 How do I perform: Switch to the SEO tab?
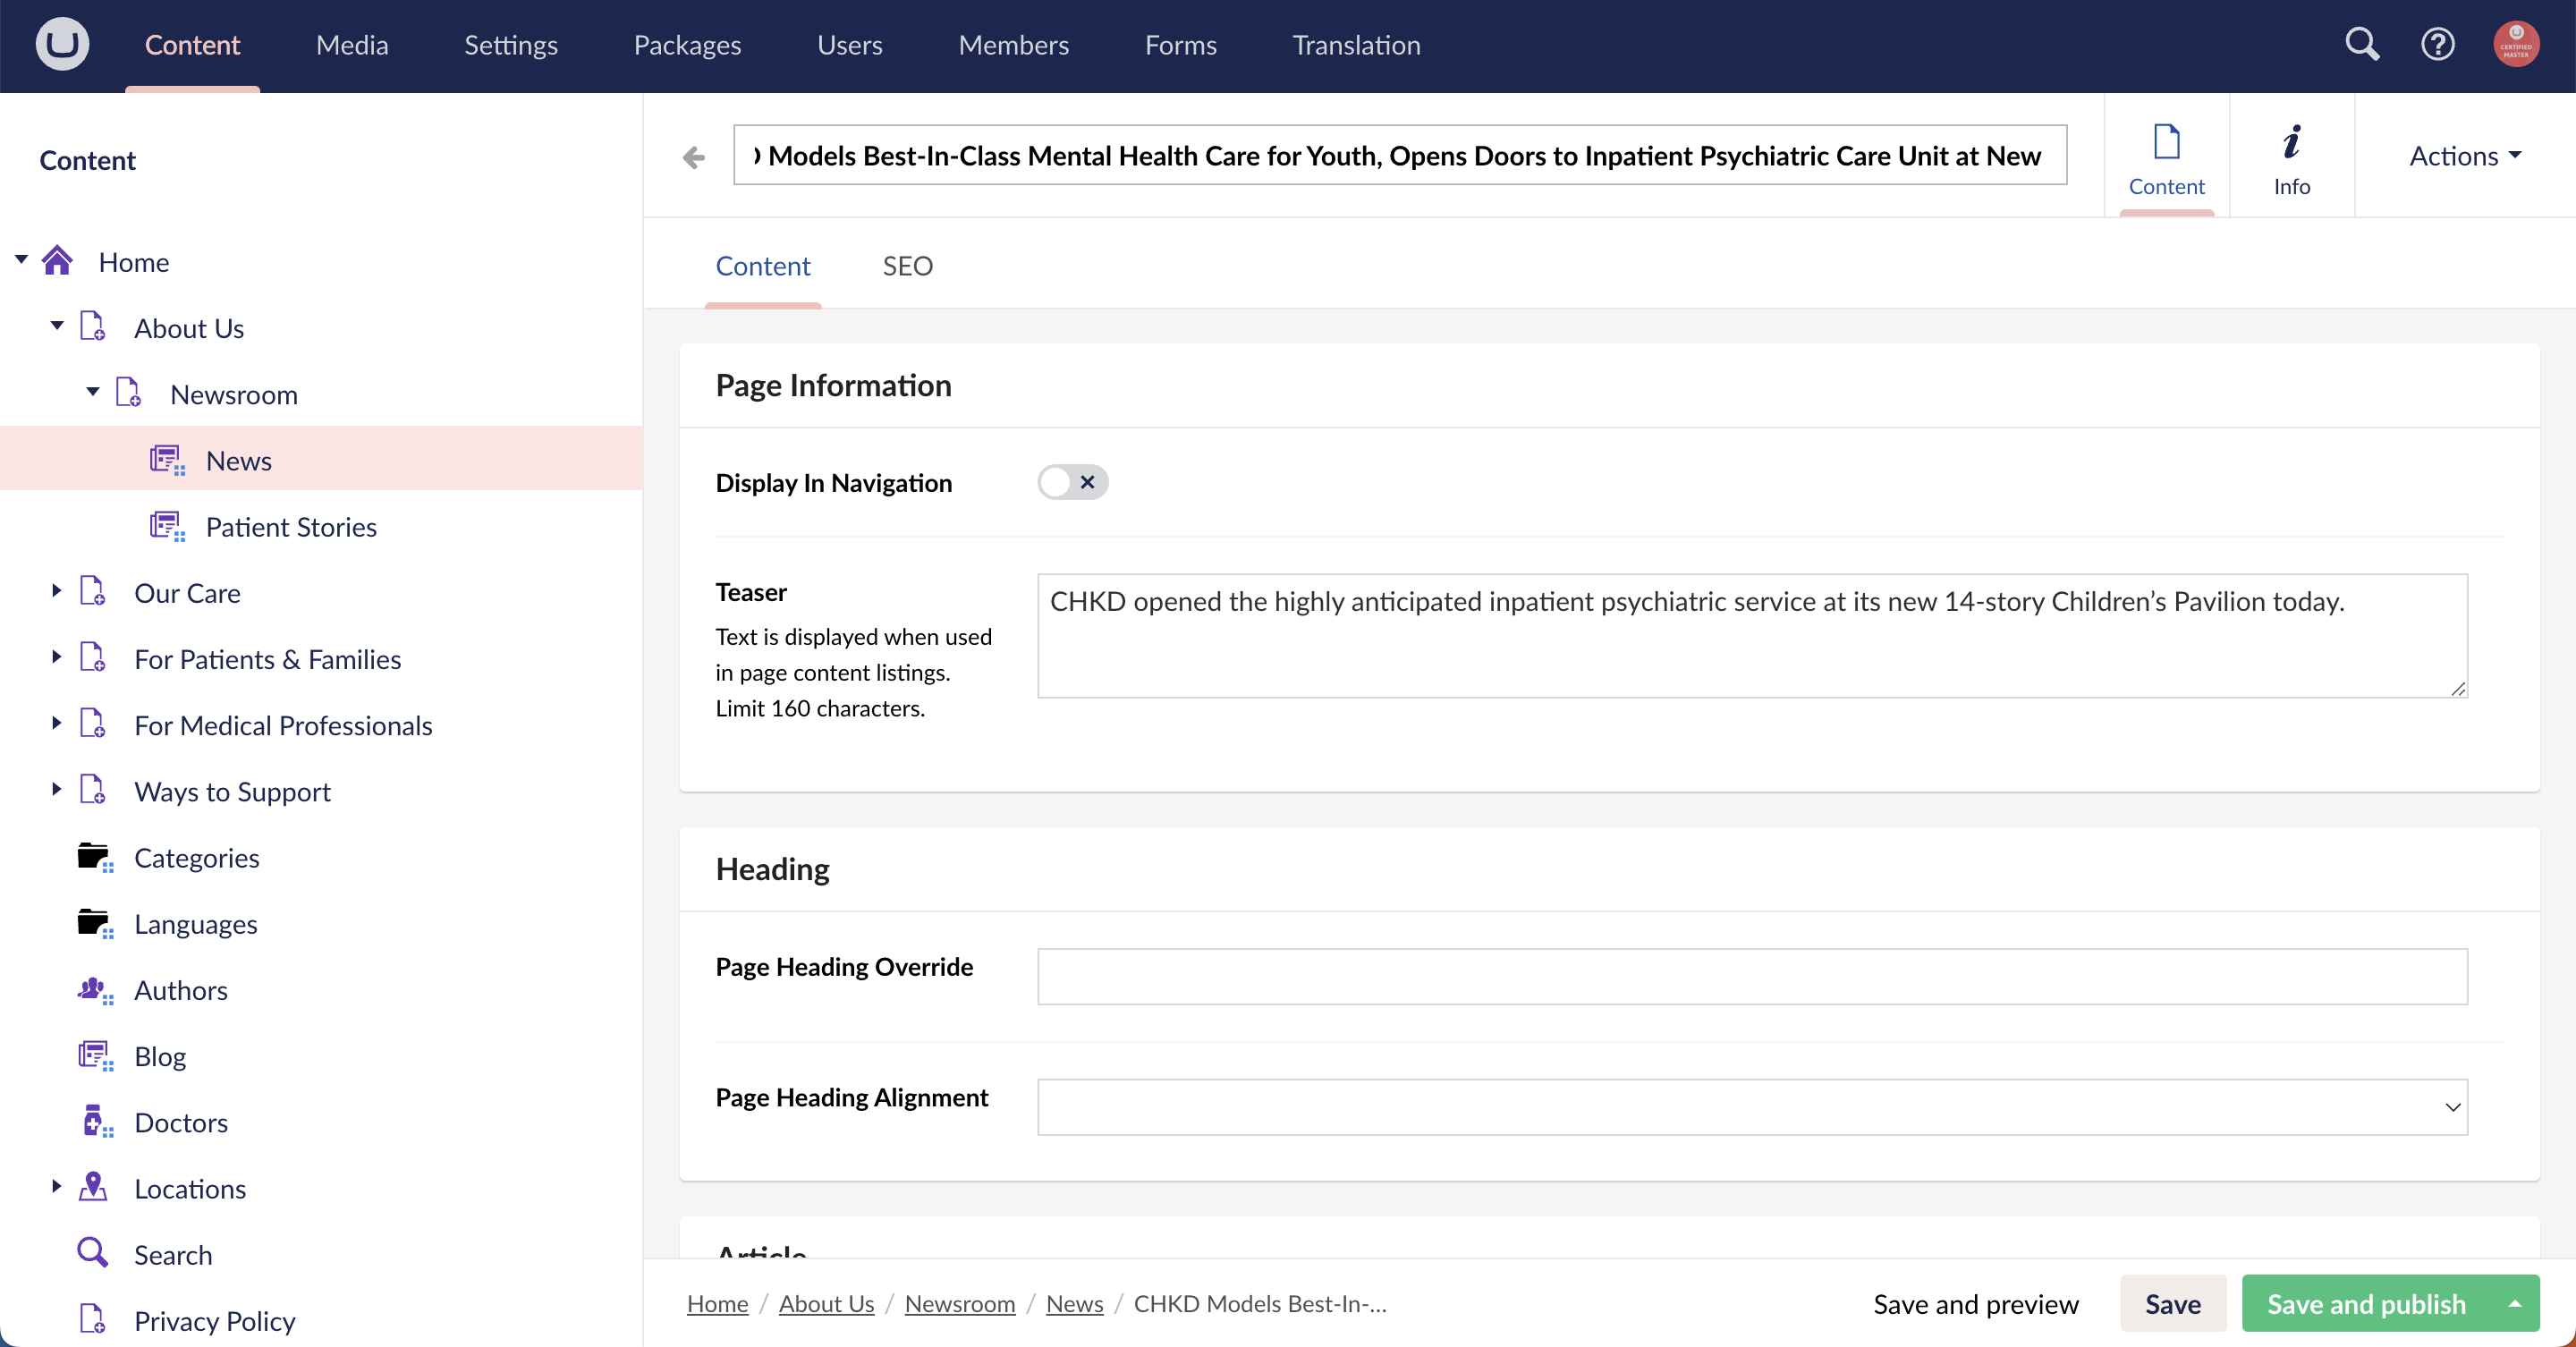coord(907,265)
